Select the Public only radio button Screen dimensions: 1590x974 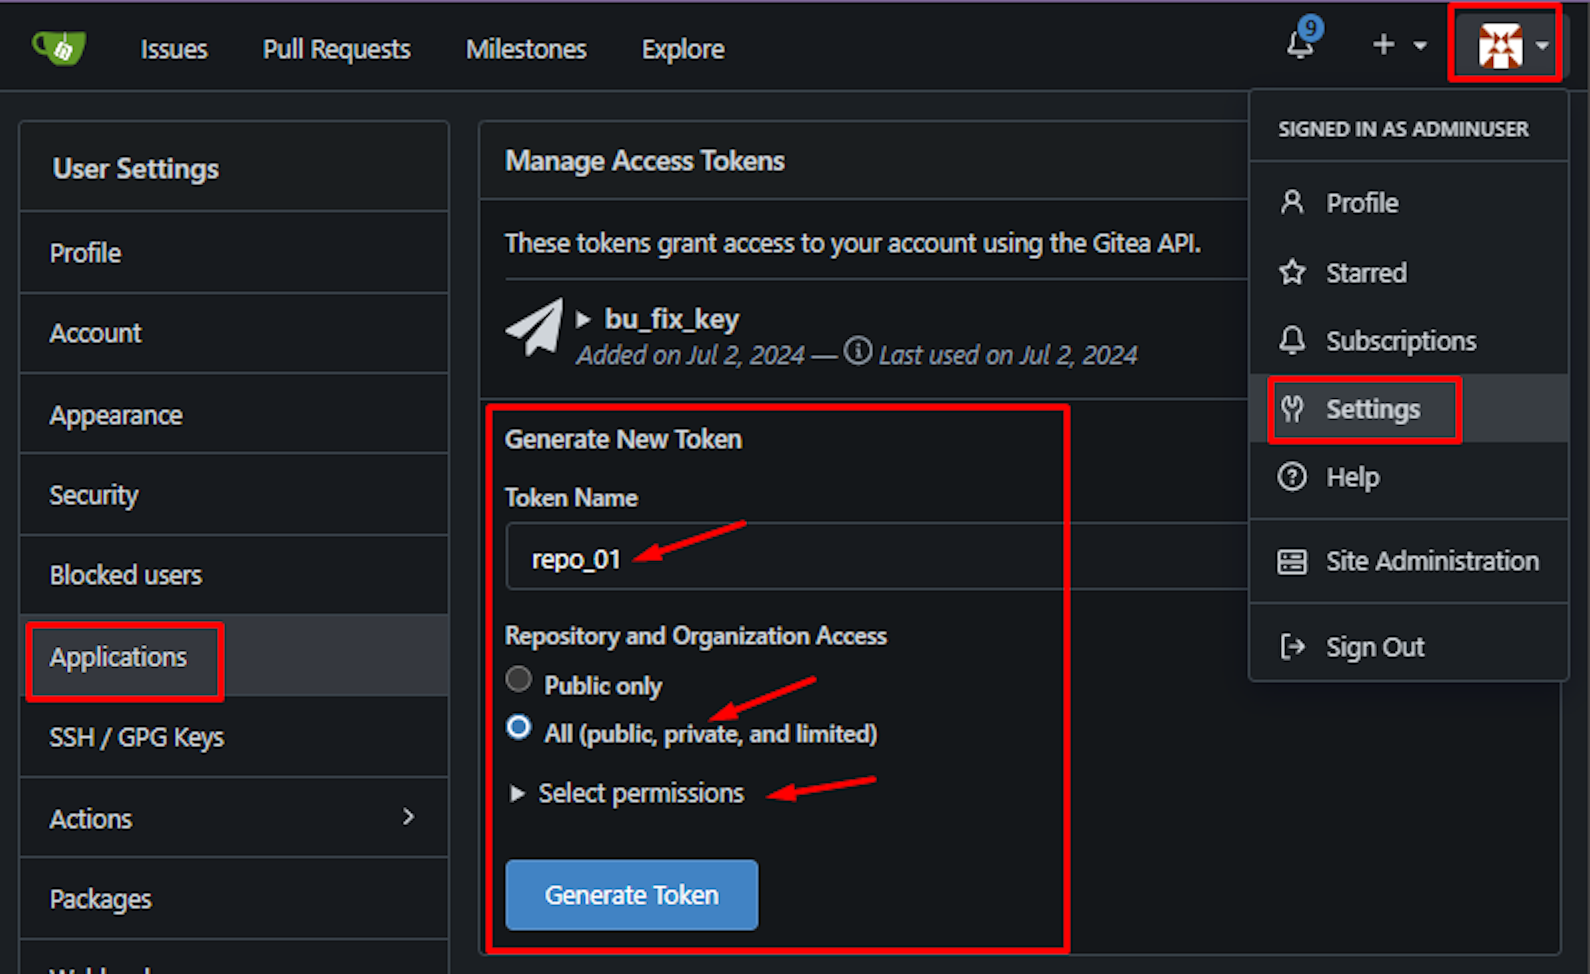518,680
